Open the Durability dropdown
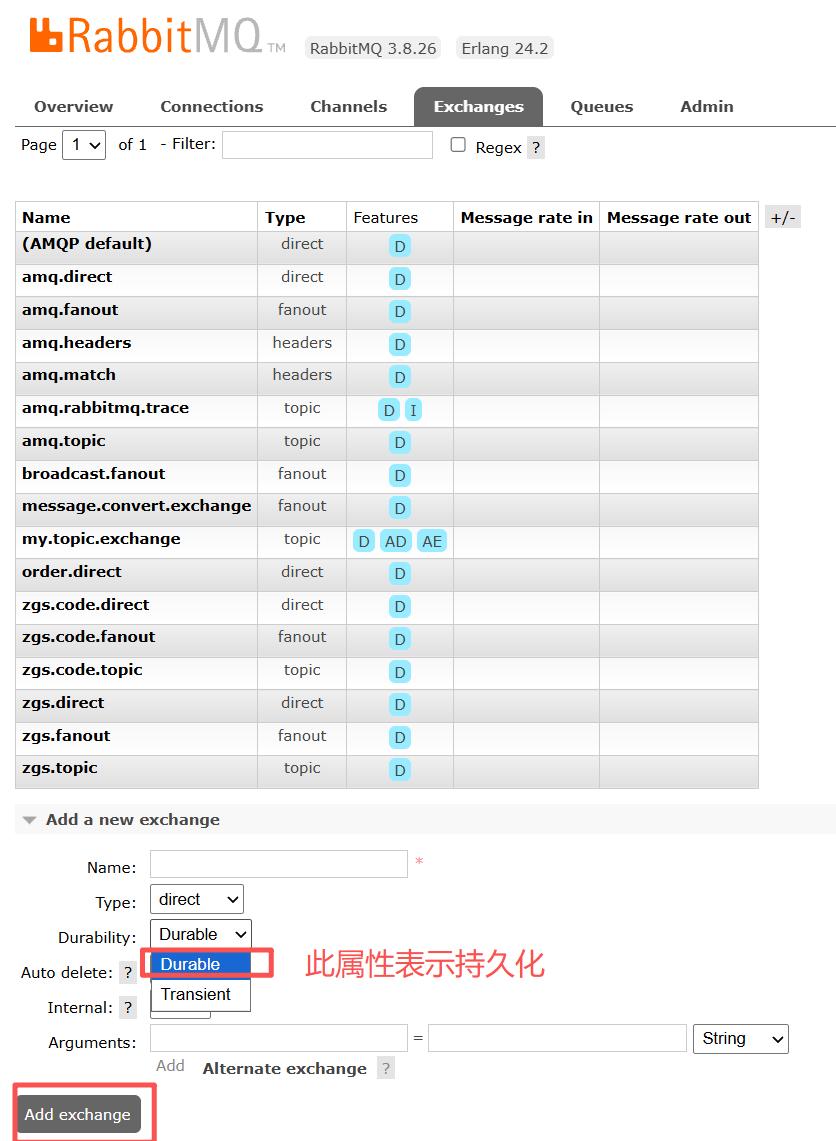This screenshot has width=836, height=1141. [x=201, y=934]
